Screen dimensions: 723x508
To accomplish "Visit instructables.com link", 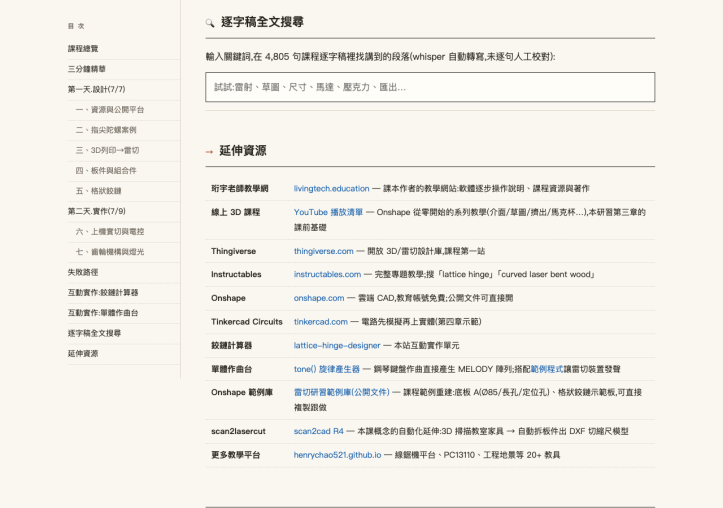I will pyautogui.click(x=327, y=274).
